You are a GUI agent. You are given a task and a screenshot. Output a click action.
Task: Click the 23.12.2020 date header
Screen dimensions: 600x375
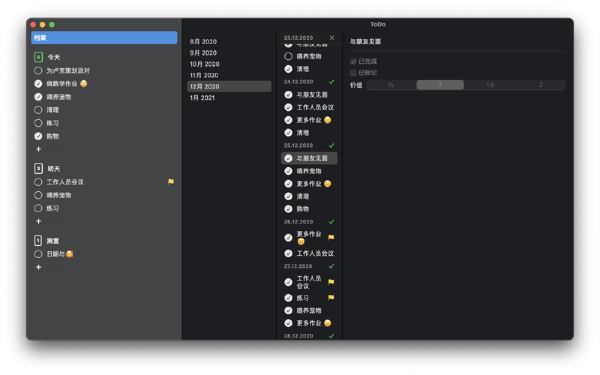[x=298, y=38]
